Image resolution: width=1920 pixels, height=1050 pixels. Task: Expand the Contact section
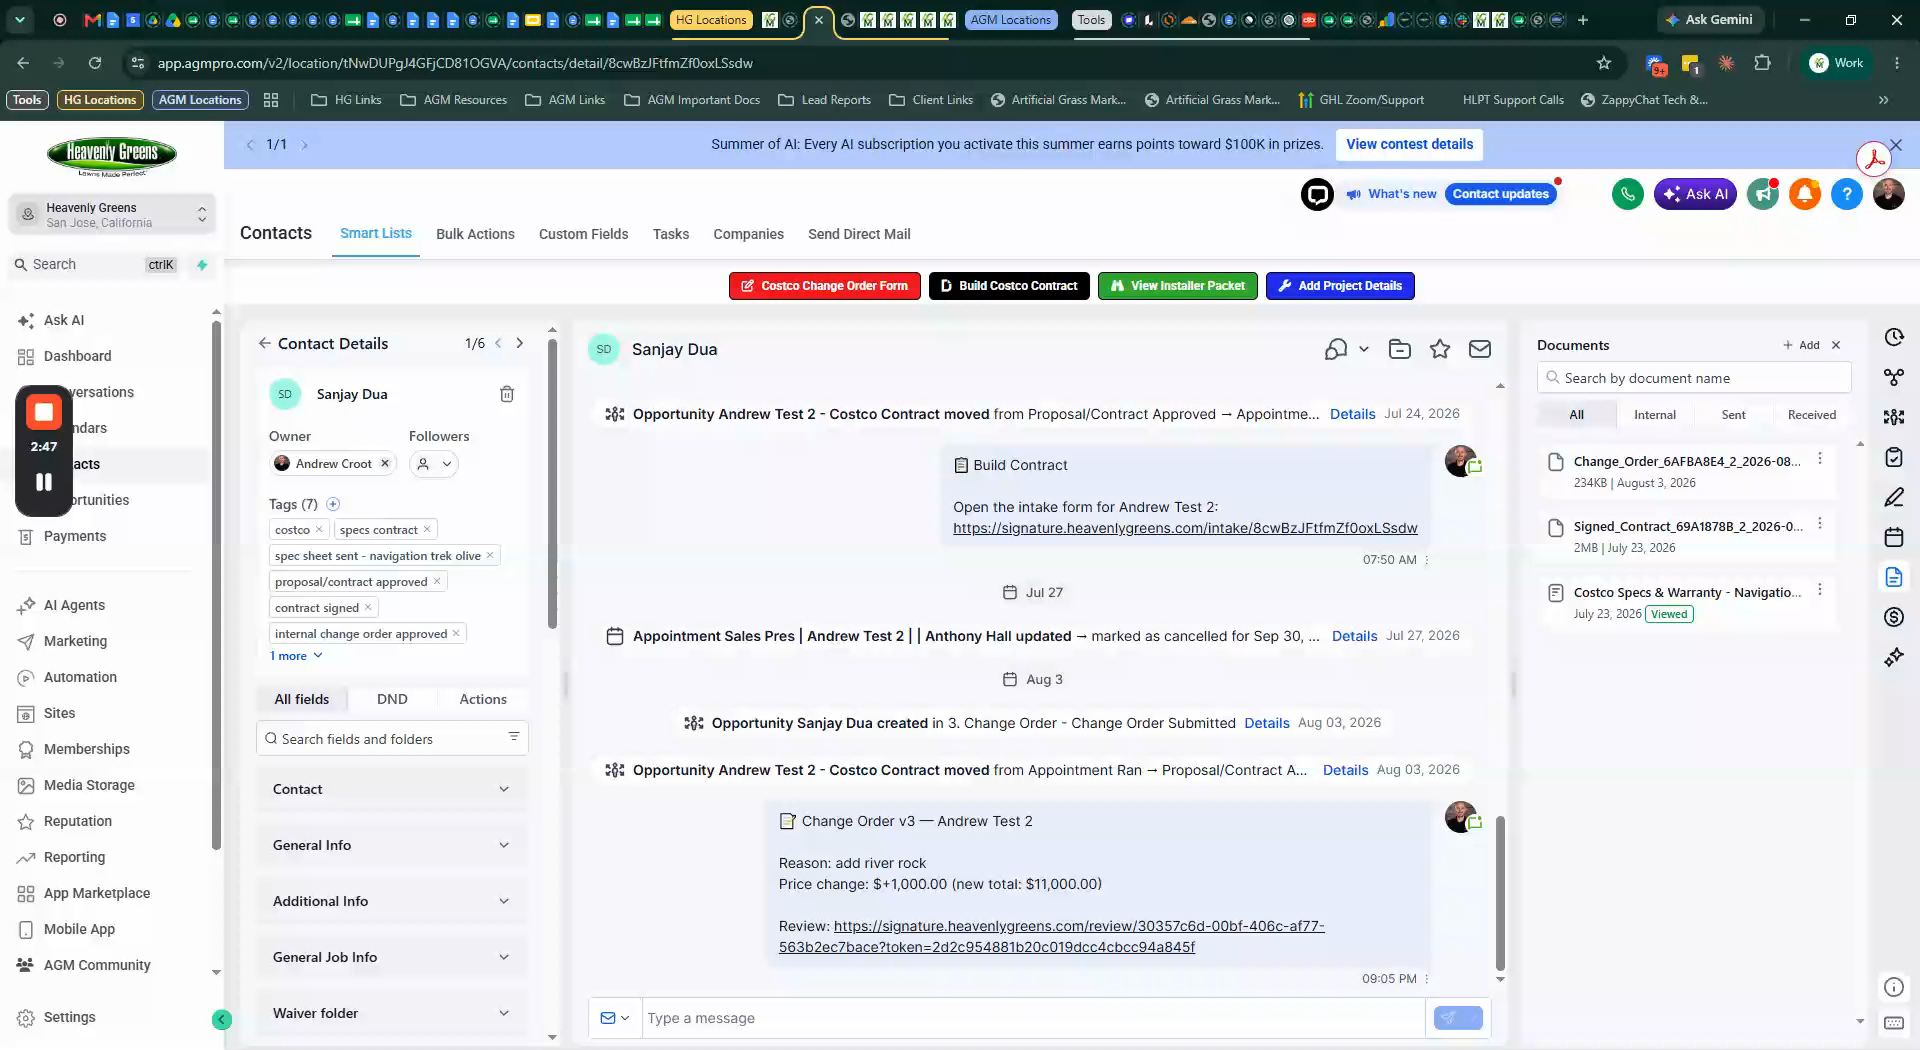click(392, 789)
